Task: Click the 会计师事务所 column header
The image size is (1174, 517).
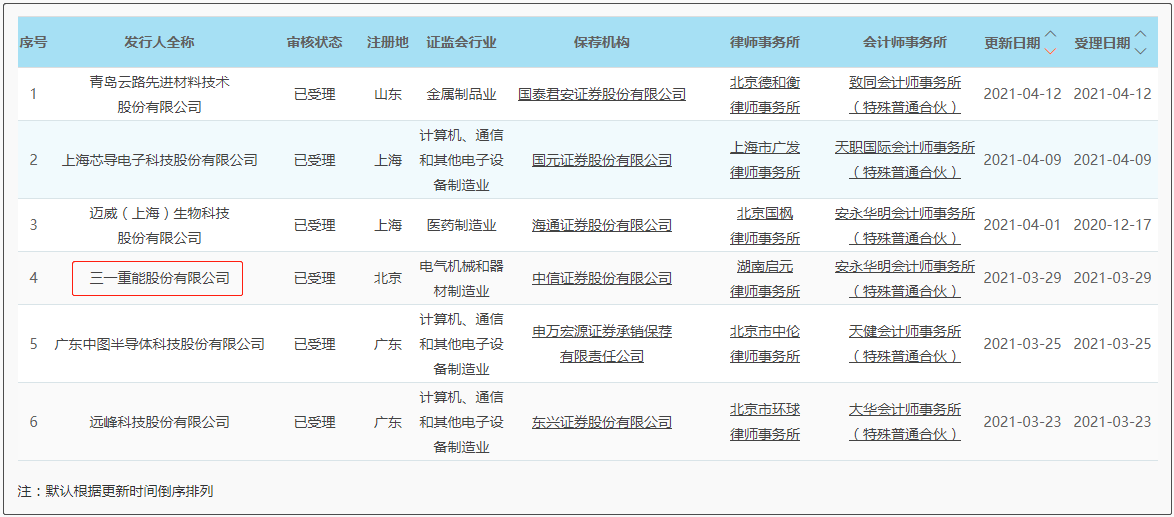Action: (x=905, y=43)
